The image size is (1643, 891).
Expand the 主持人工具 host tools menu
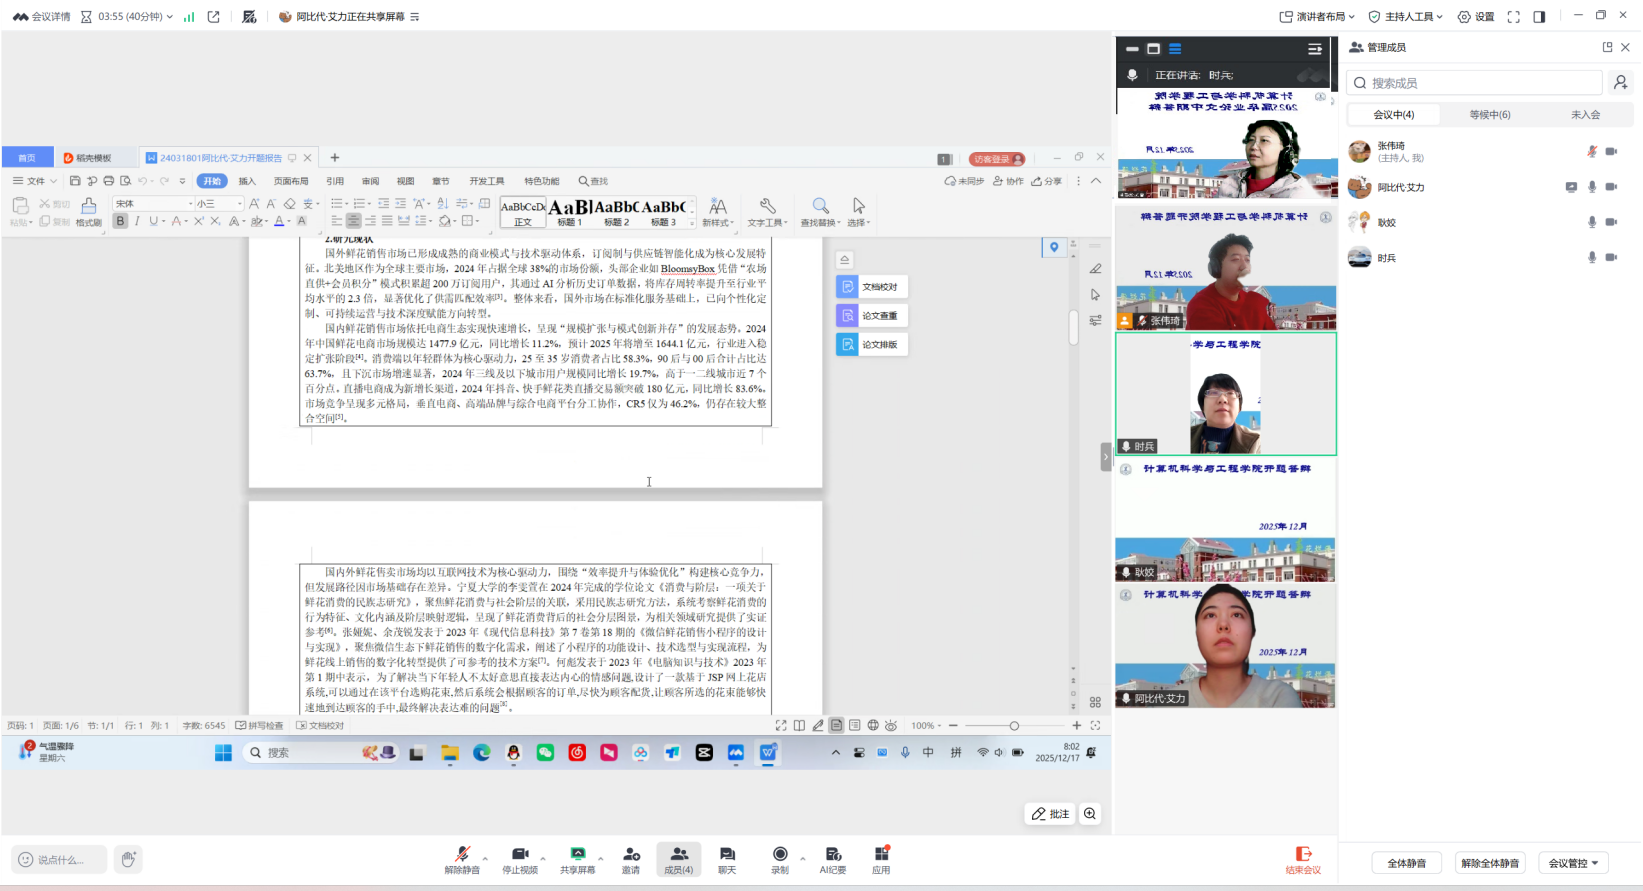[x=1407, y=16]
